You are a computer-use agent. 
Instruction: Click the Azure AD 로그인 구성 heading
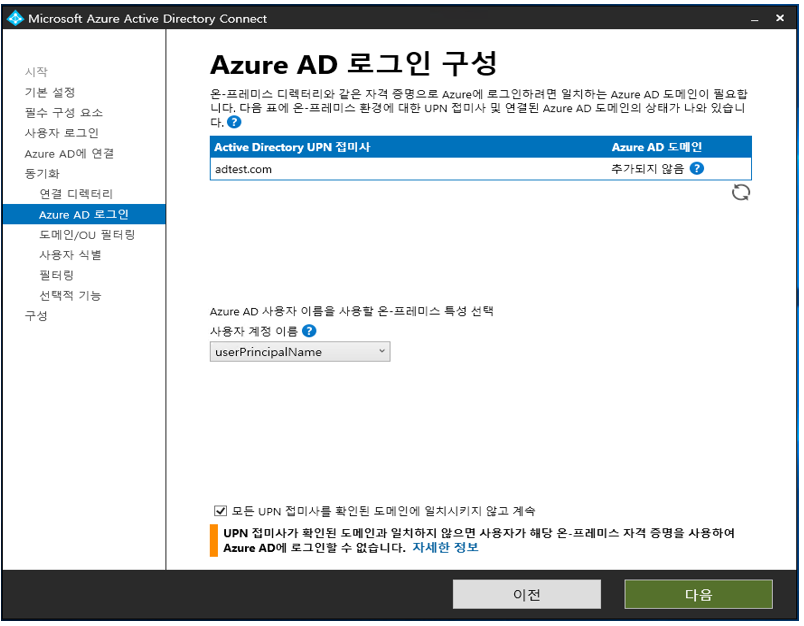click(x=353, y=64)
